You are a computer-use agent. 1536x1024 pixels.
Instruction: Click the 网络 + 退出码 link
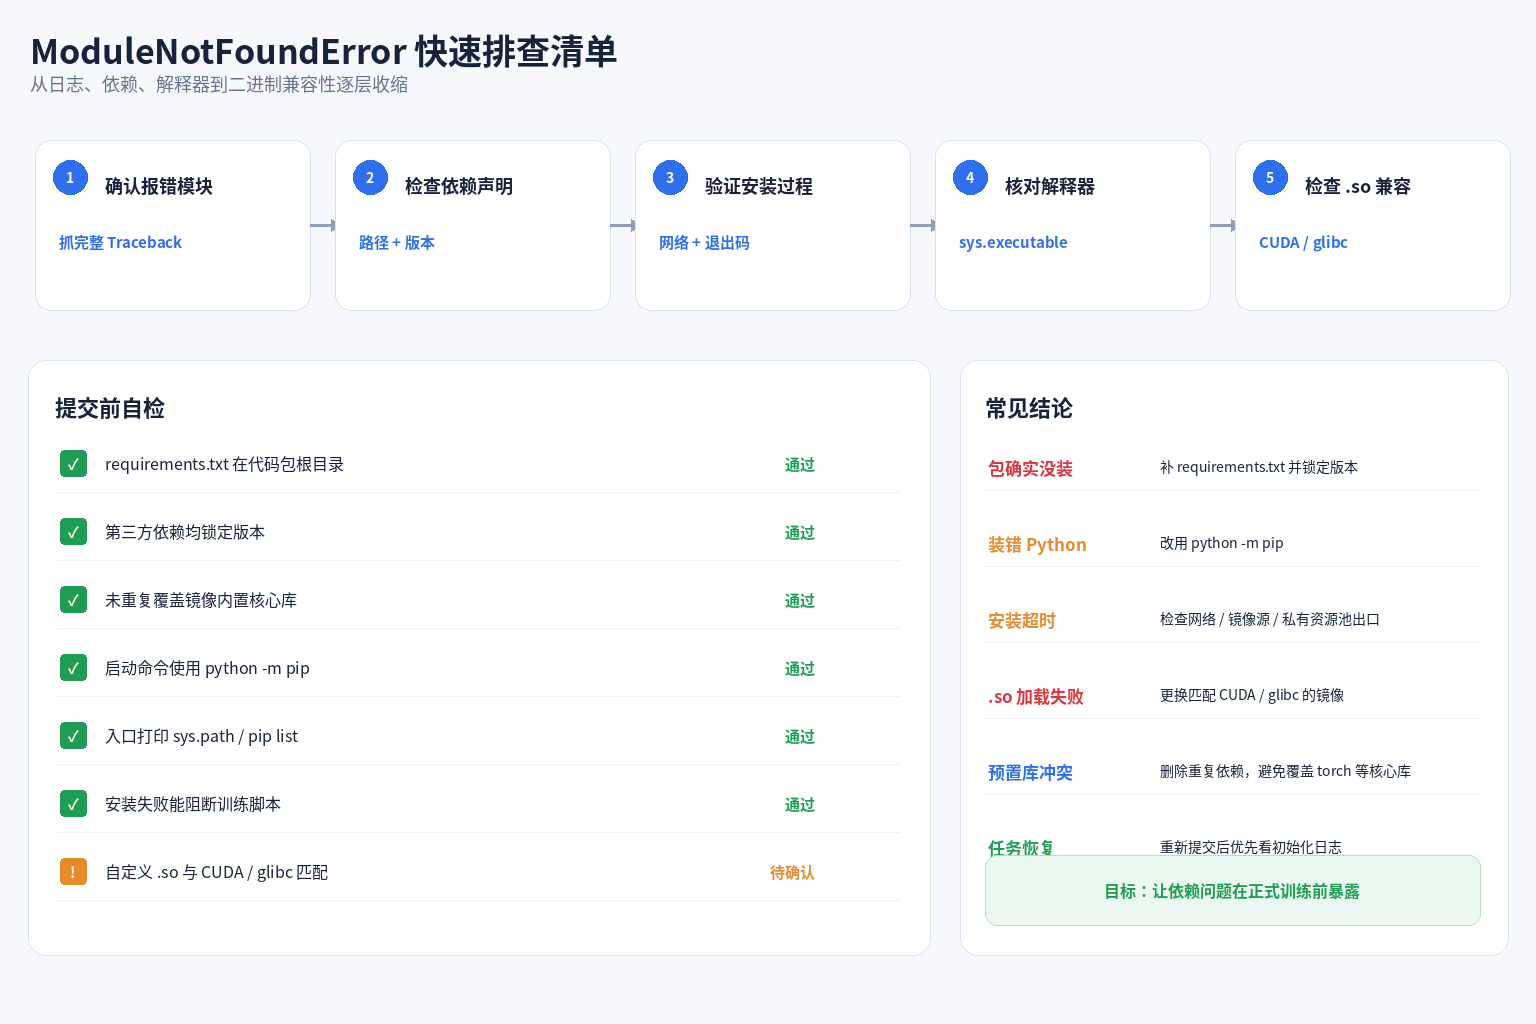[x=704, y=242]
